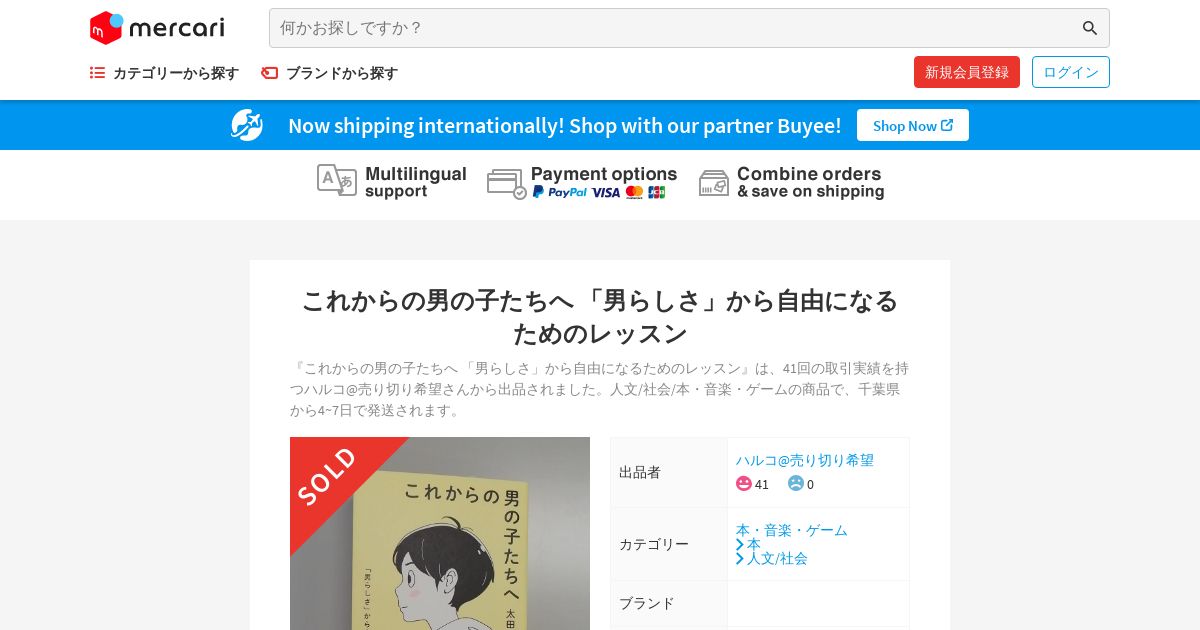Open ブランドから探す menu
The height and width of the screenshot is (630, 1200).
pos(342,73)
